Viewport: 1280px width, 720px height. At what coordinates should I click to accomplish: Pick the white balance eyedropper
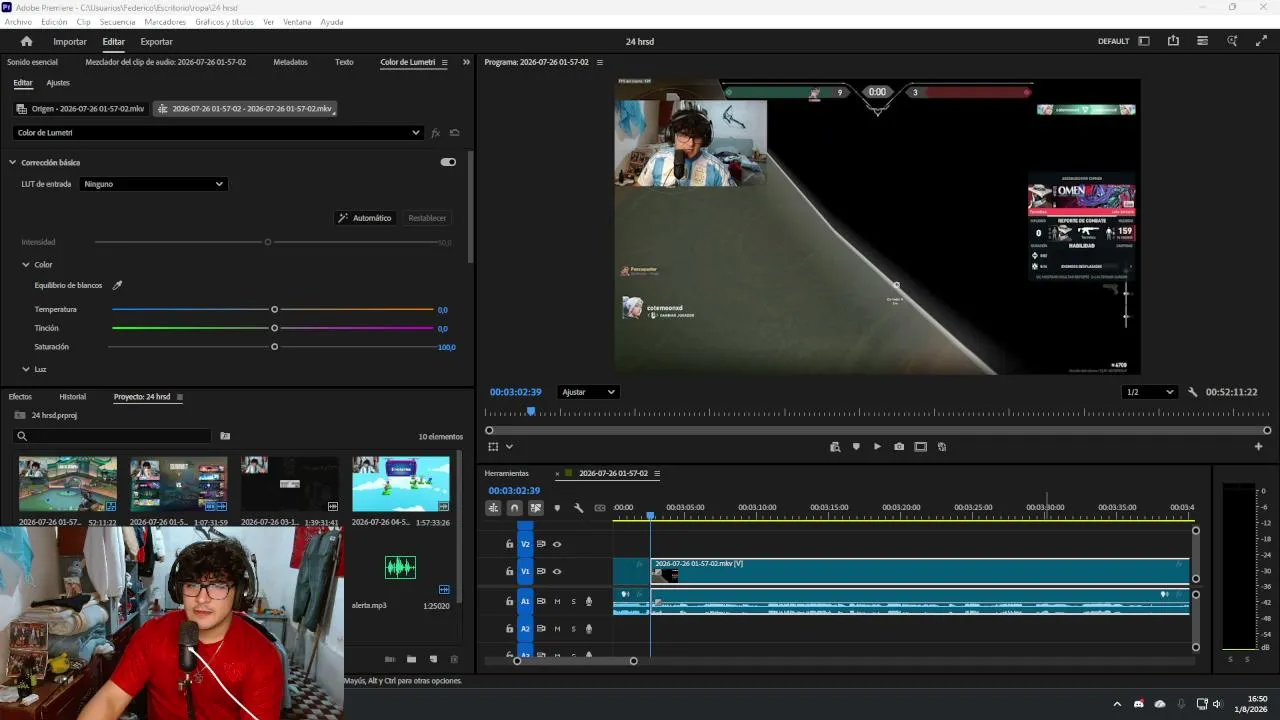pos(117,285)
